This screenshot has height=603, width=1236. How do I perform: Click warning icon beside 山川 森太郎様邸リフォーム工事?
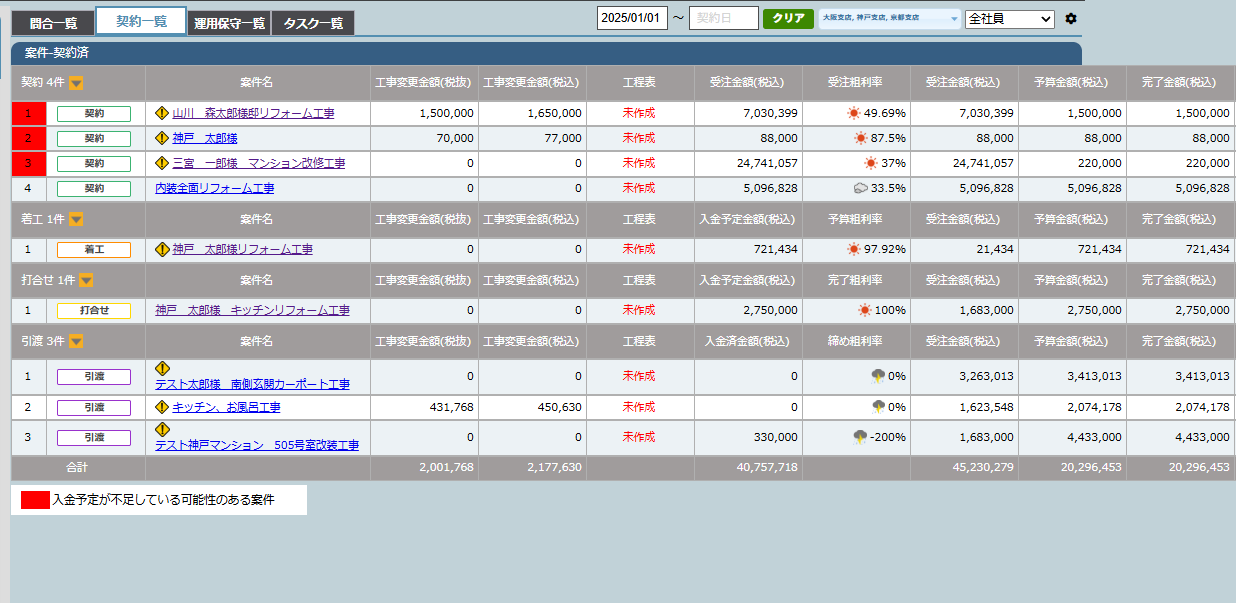pos(162,113)
